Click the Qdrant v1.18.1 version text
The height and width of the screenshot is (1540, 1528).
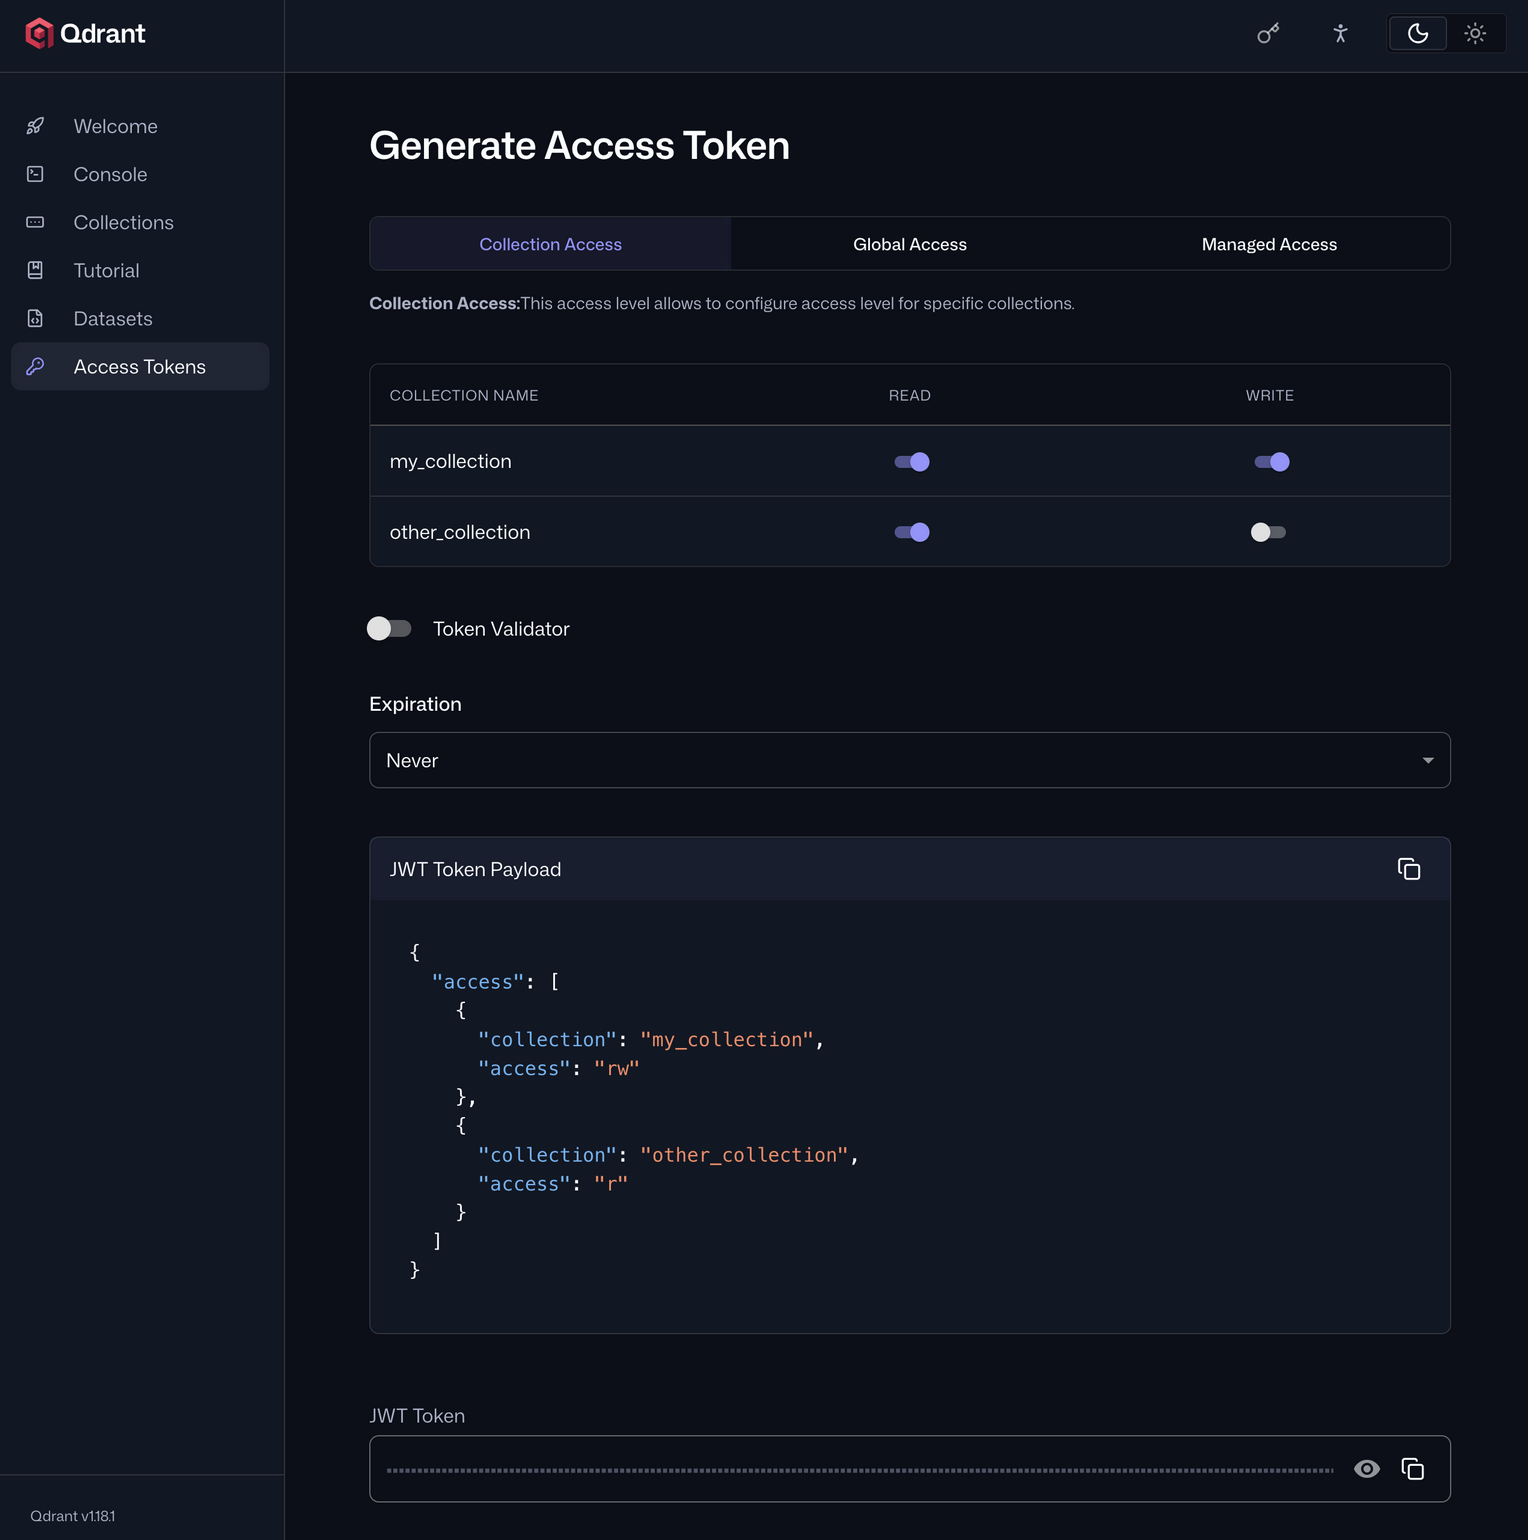[72, 1516]
